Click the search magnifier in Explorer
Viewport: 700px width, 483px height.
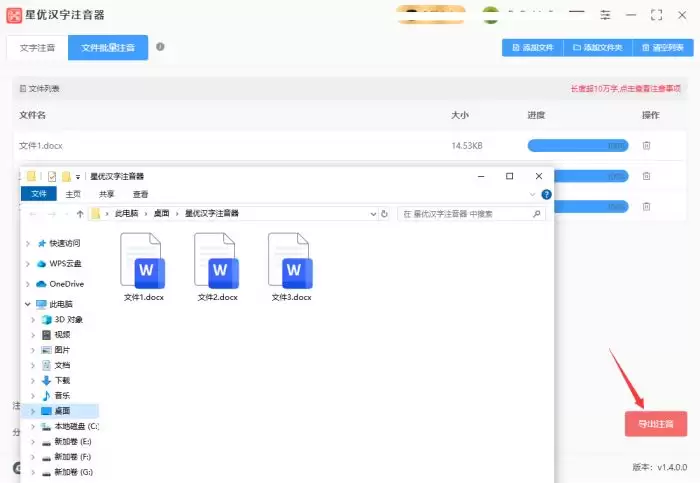click(x=537, y=214)
